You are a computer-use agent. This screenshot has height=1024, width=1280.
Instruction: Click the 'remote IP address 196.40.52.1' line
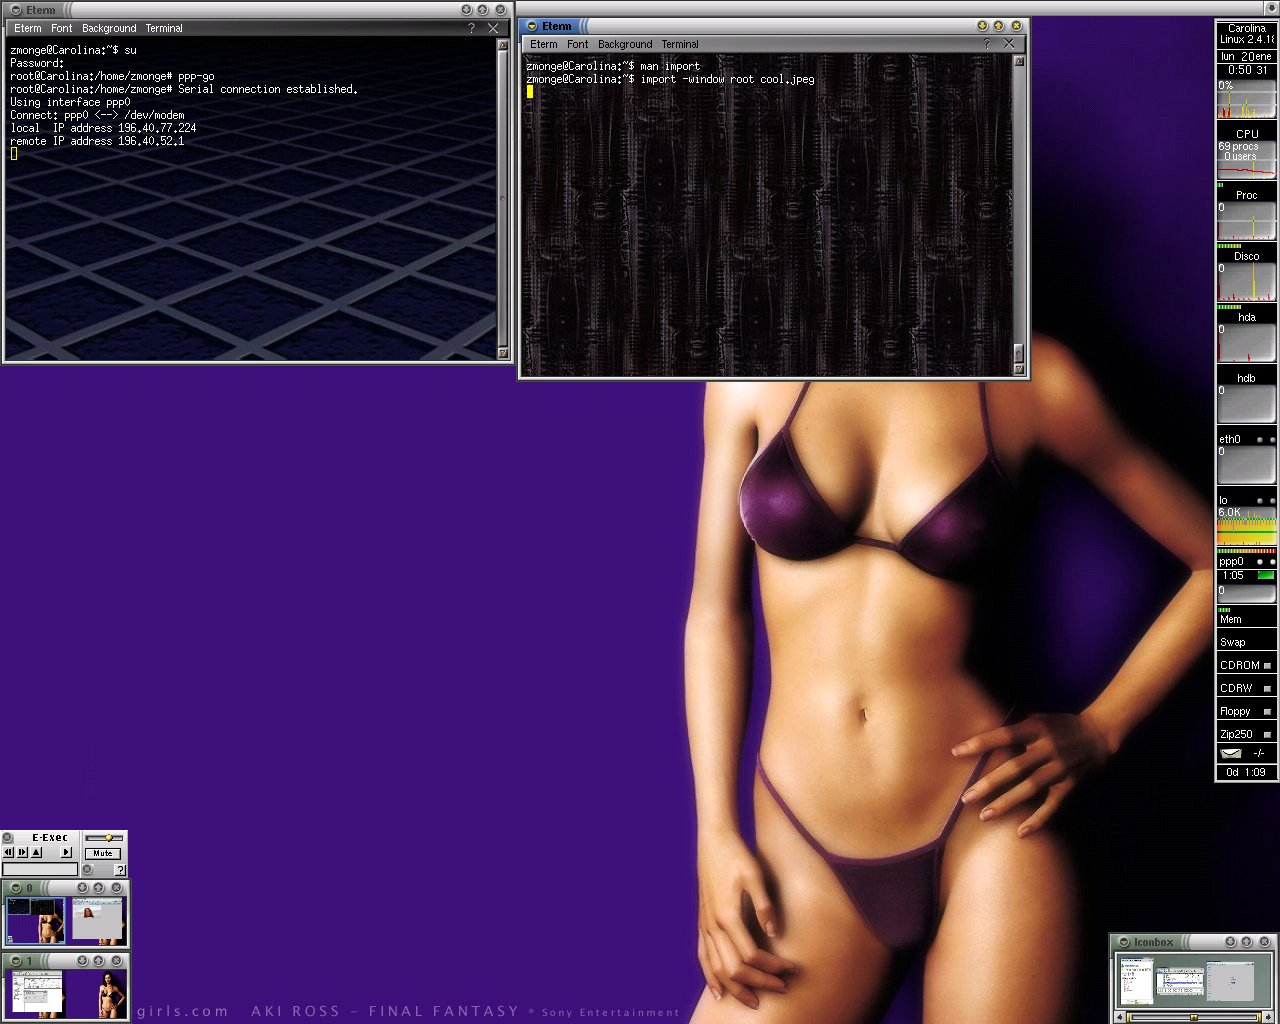[97, 141]
